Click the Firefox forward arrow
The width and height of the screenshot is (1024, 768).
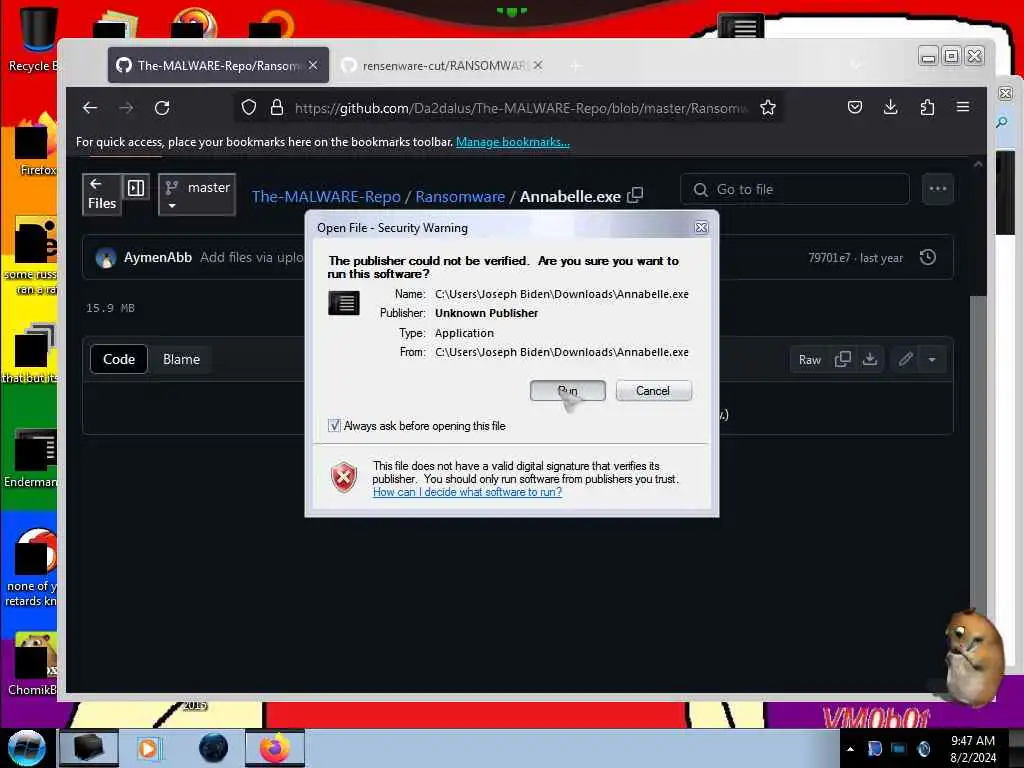pyautogui.click(x=126, y=108)
